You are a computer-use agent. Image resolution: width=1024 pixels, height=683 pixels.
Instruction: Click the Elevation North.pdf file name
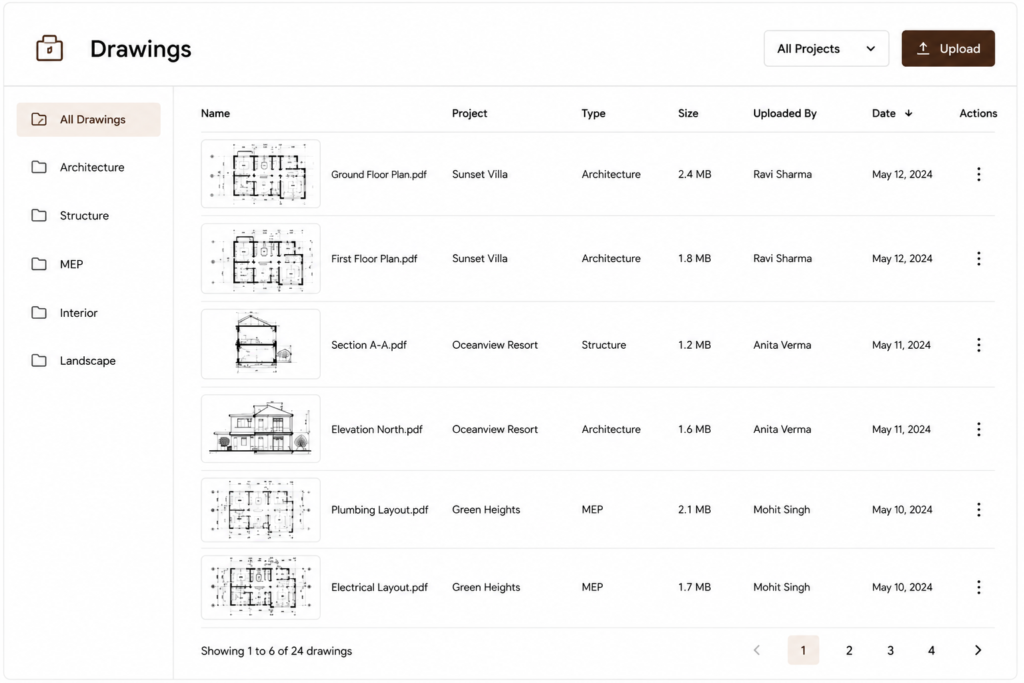(377, 429)
